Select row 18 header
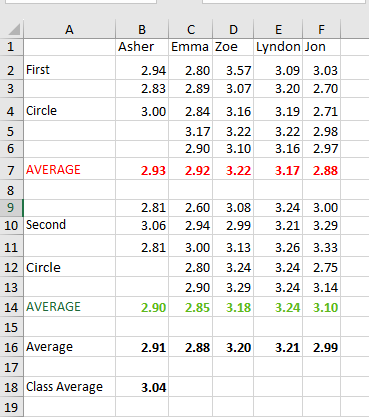This screenshot has height=417, width=369. coord(11,387)
